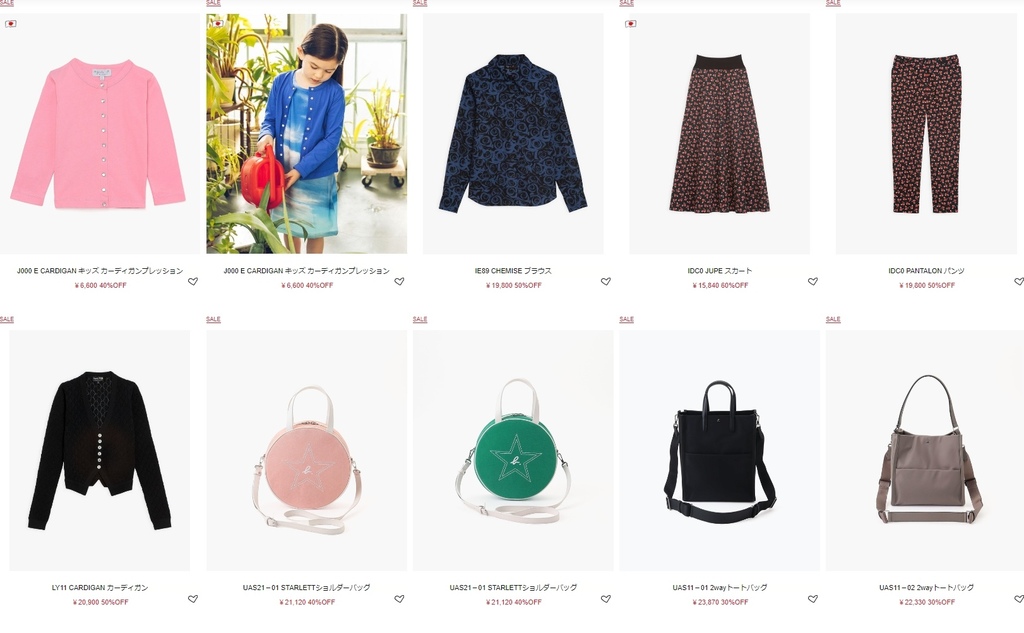Image resolution: width=1024 pixels, height=633 pixels.
Task: Click the Japan flag badge on the skirt
Action: [x=630, y=24]
